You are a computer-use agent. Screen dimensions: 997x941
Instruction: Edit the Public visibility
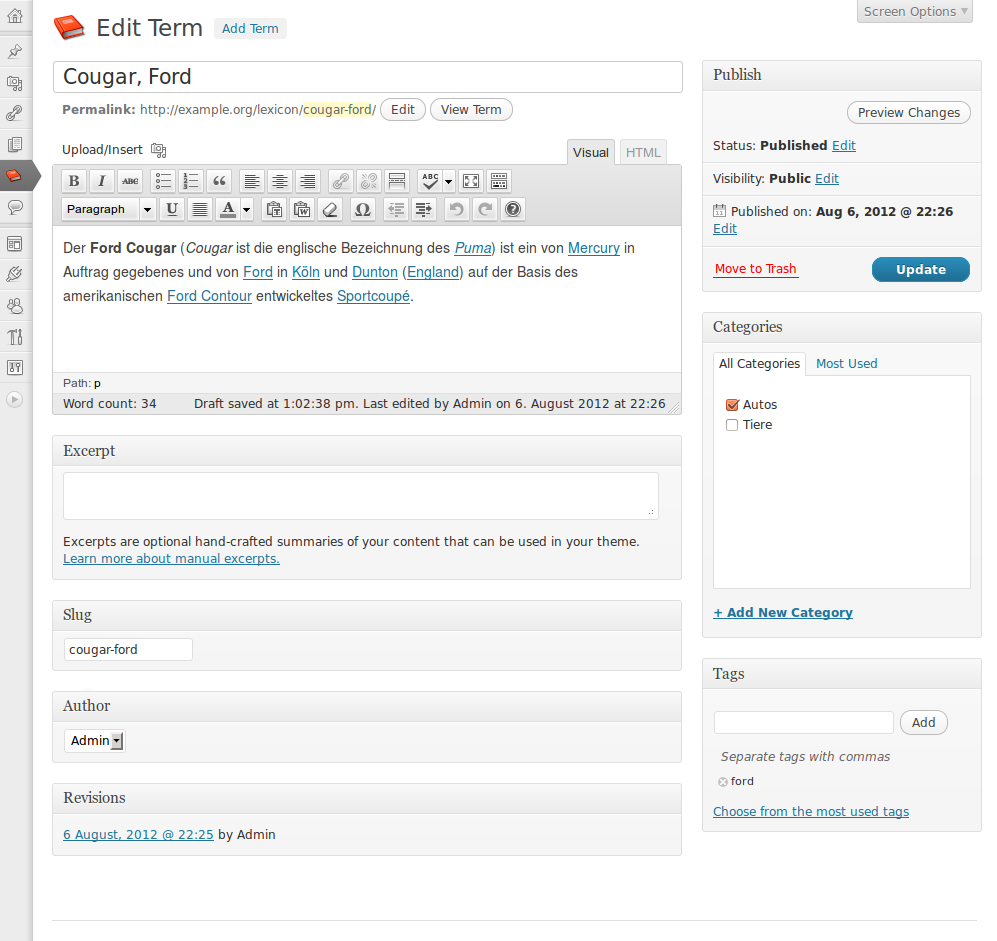(x=827, y=179)
